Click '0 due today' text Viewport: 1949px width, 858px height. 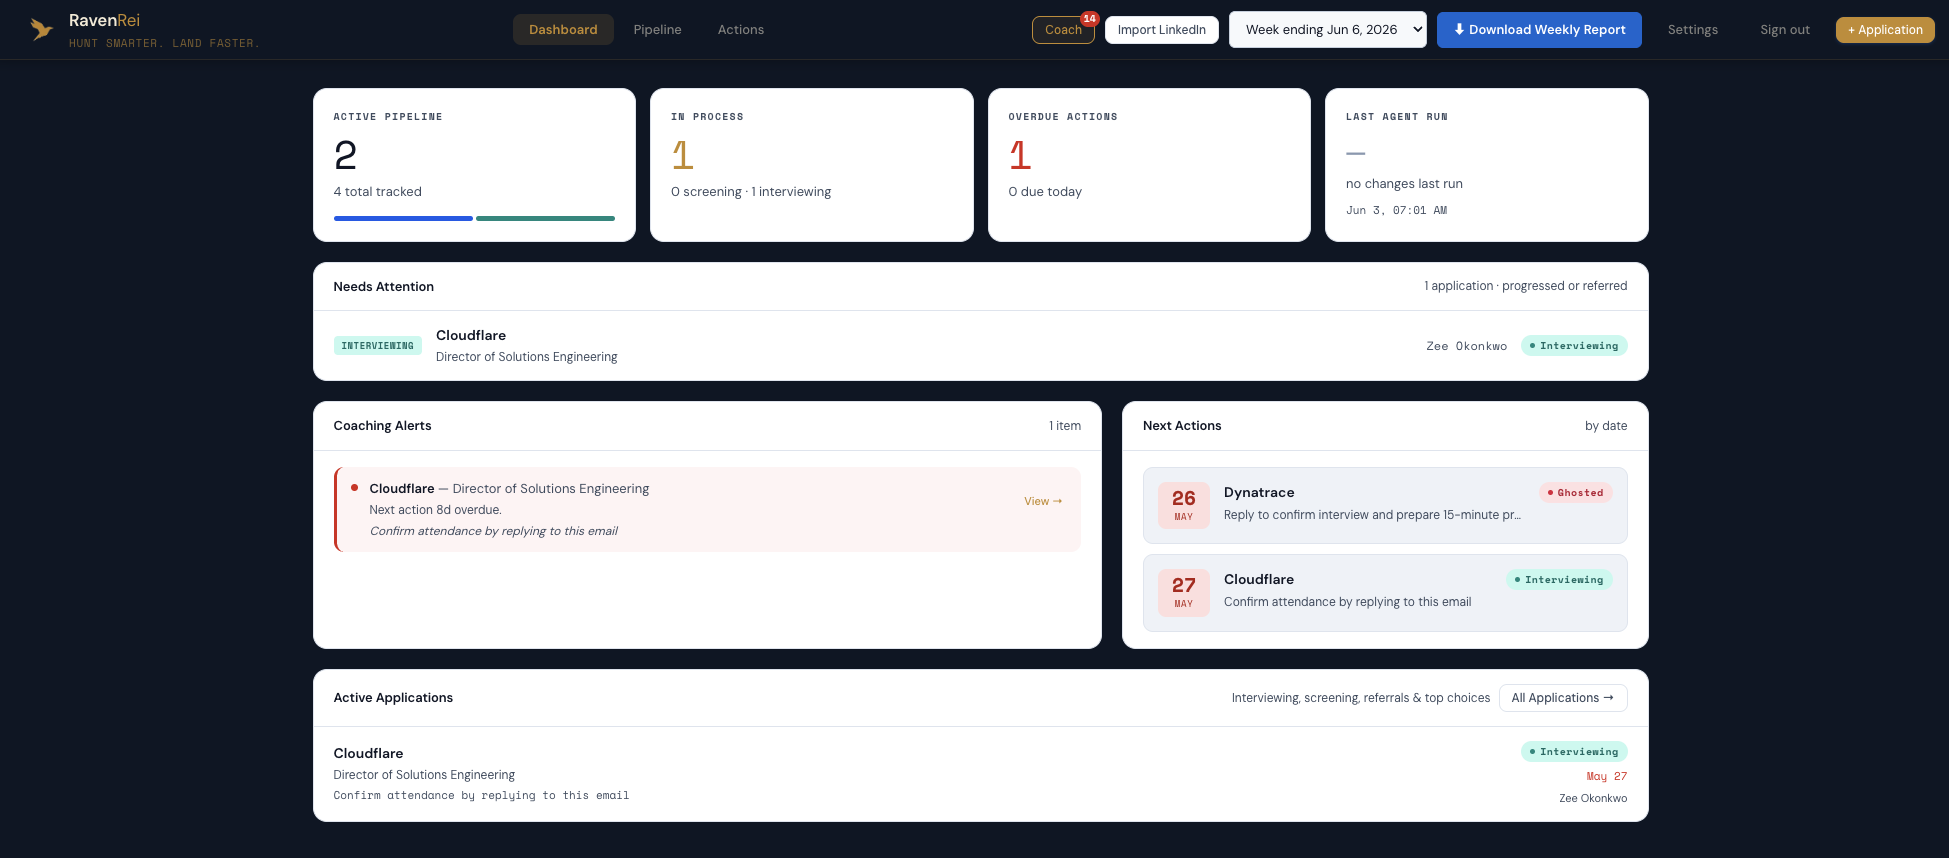point(1045,192)
